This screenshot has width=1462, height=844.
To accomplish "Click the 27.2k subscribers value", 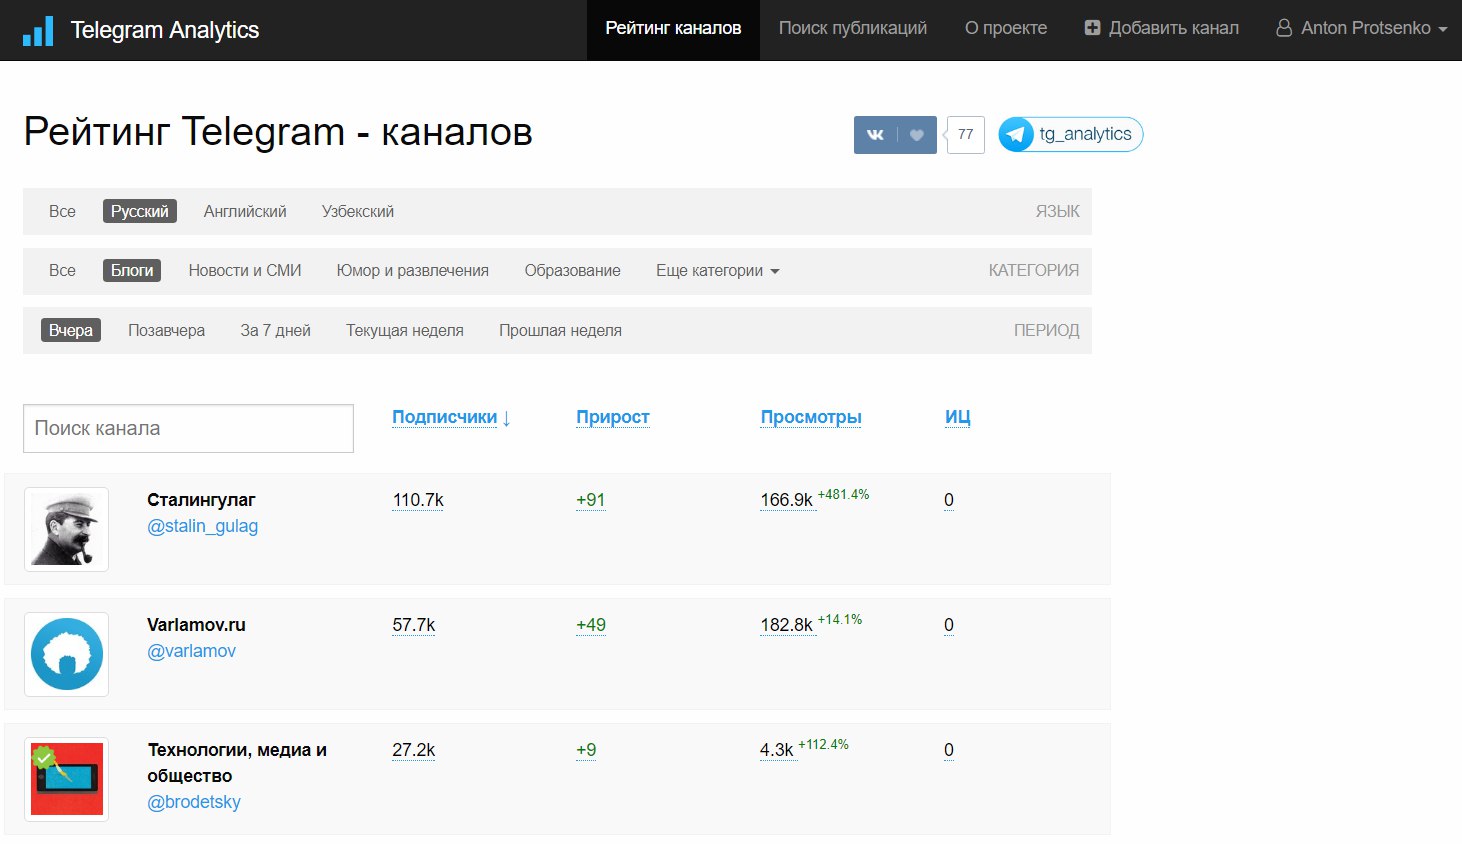I will click(414, 750).
